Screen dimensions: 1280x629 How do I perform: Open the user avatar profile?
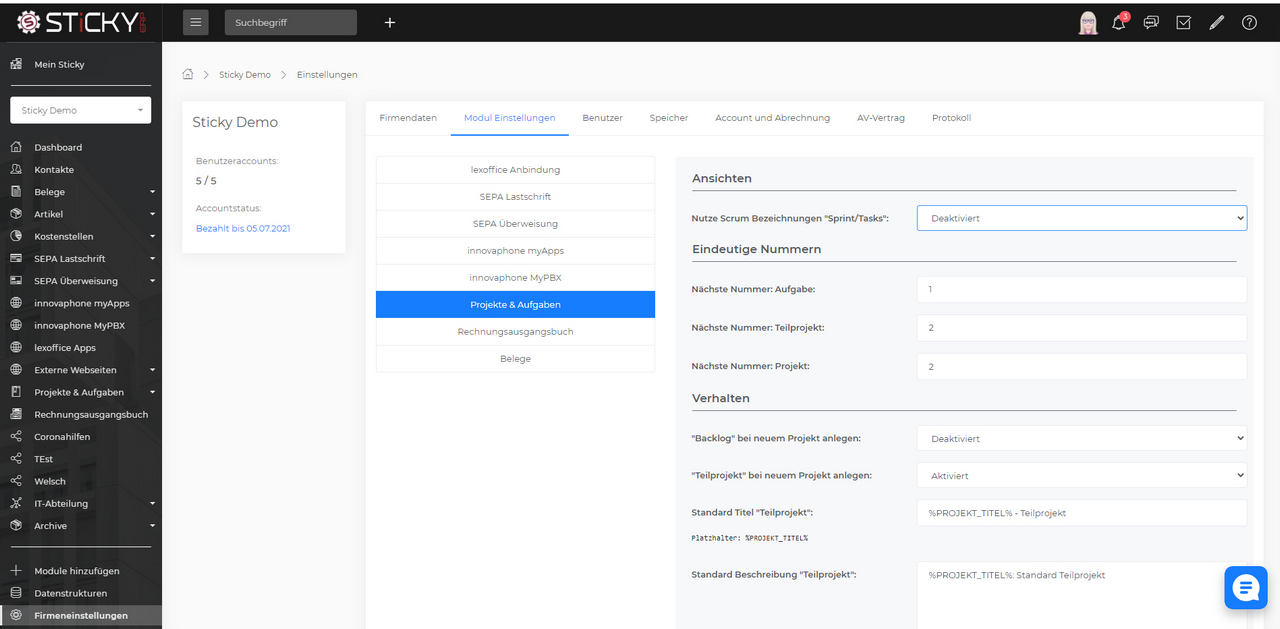click(x=1088, y=22)
